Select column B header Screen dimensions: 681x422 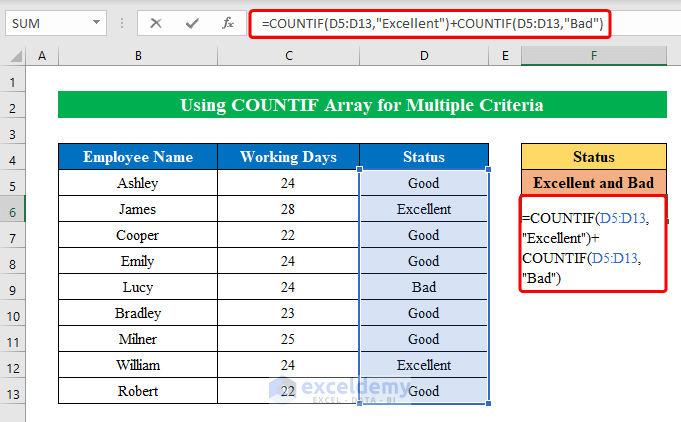(138, 56)
